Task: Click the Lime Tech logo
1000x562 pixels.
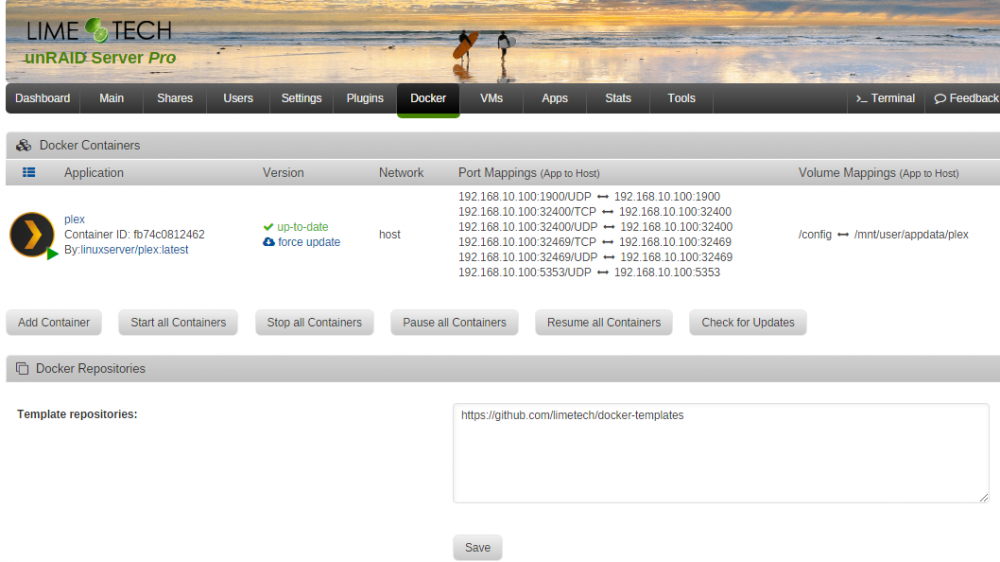Action: [99, 30]
